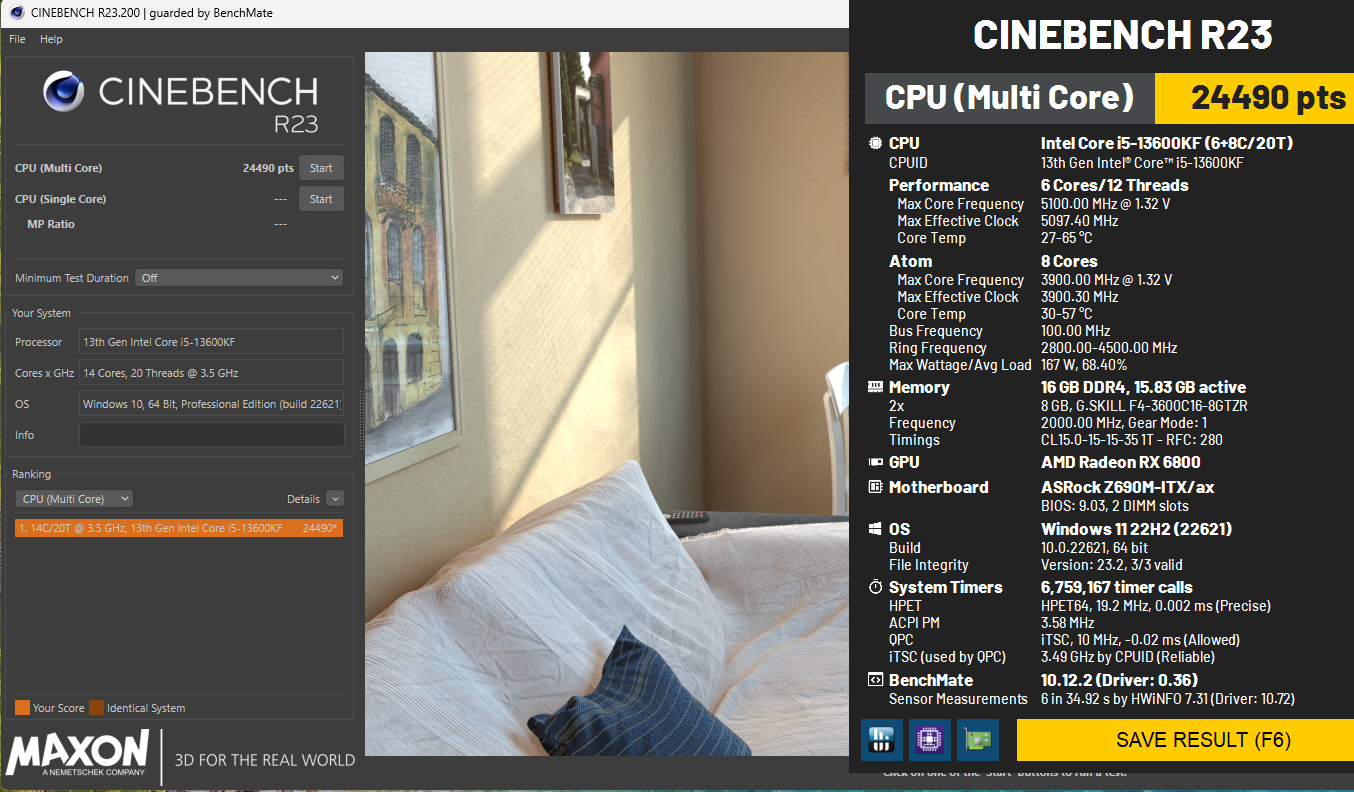Click the Windows logo icon next to OS
Viewport: 1354px width, 792px height.
point(876,529)
